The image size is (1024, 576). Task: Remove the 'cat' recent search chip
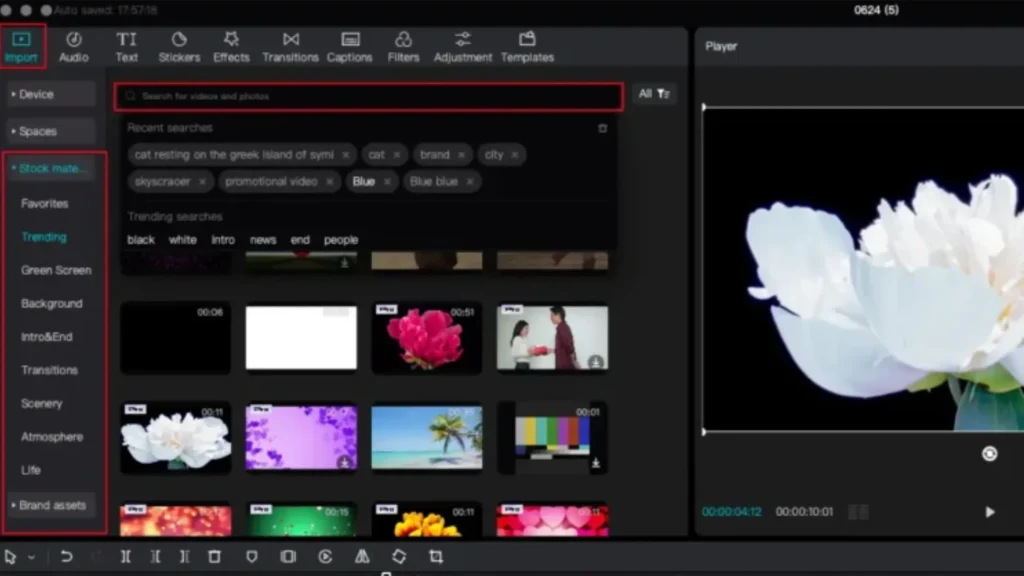pyautogui.click(x=396, y=155)
